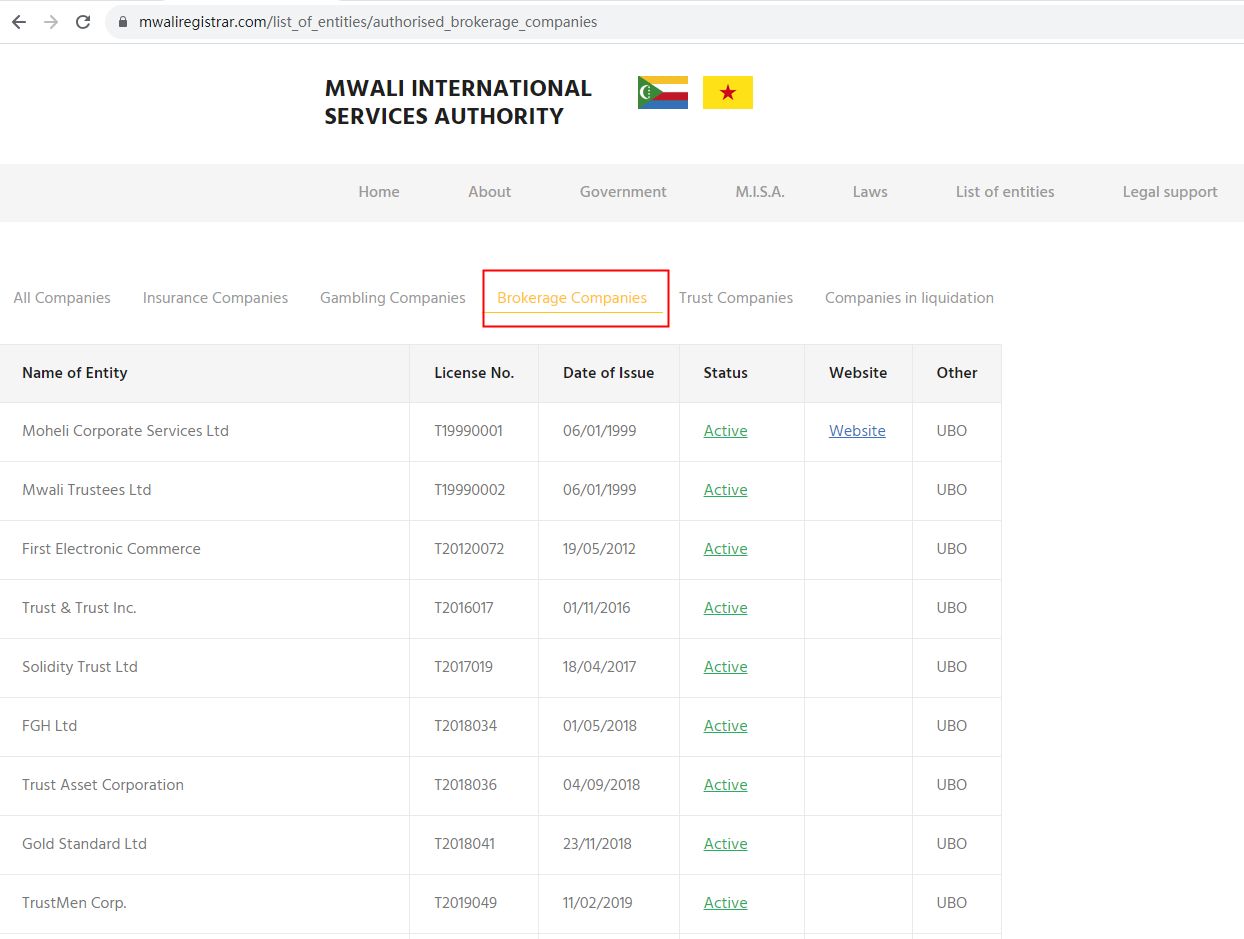Image resolution: width=1244 pixels, height=939 pixels.
Task: Open the List of entities menu
Action: pyautogui.click(x=1004, y=192)
